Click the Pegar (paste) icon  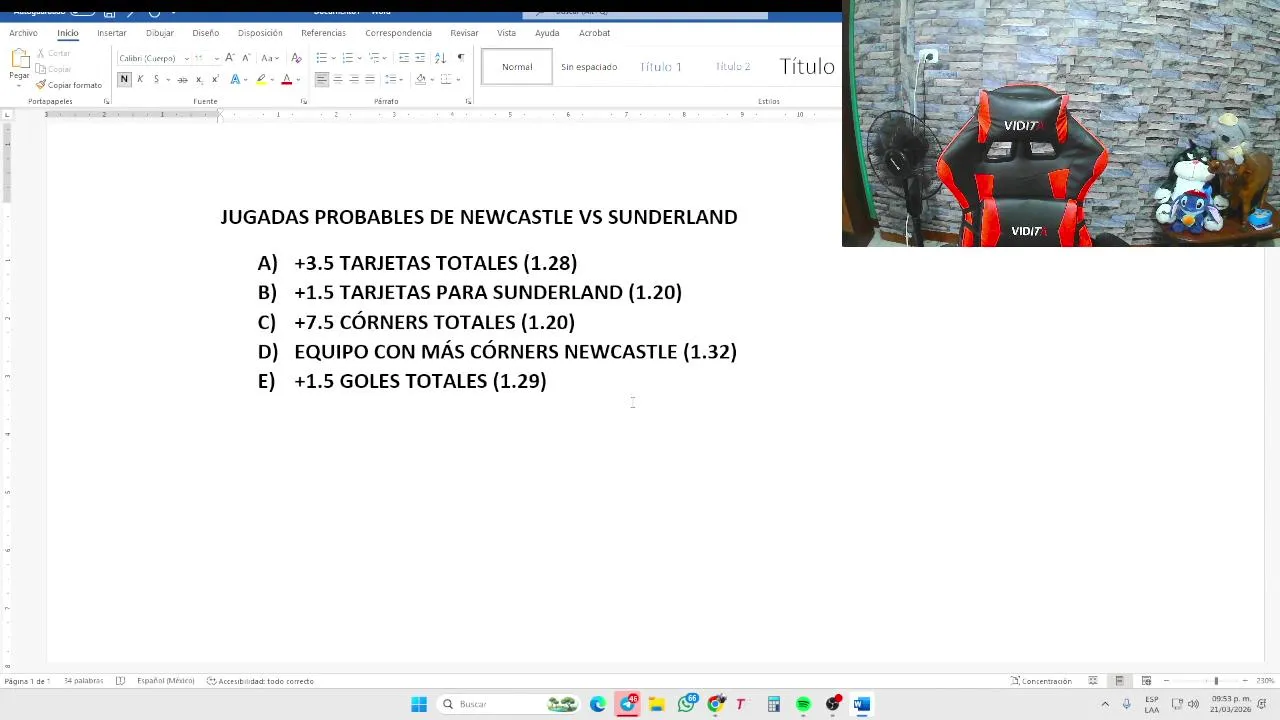(x=19, y=59)
